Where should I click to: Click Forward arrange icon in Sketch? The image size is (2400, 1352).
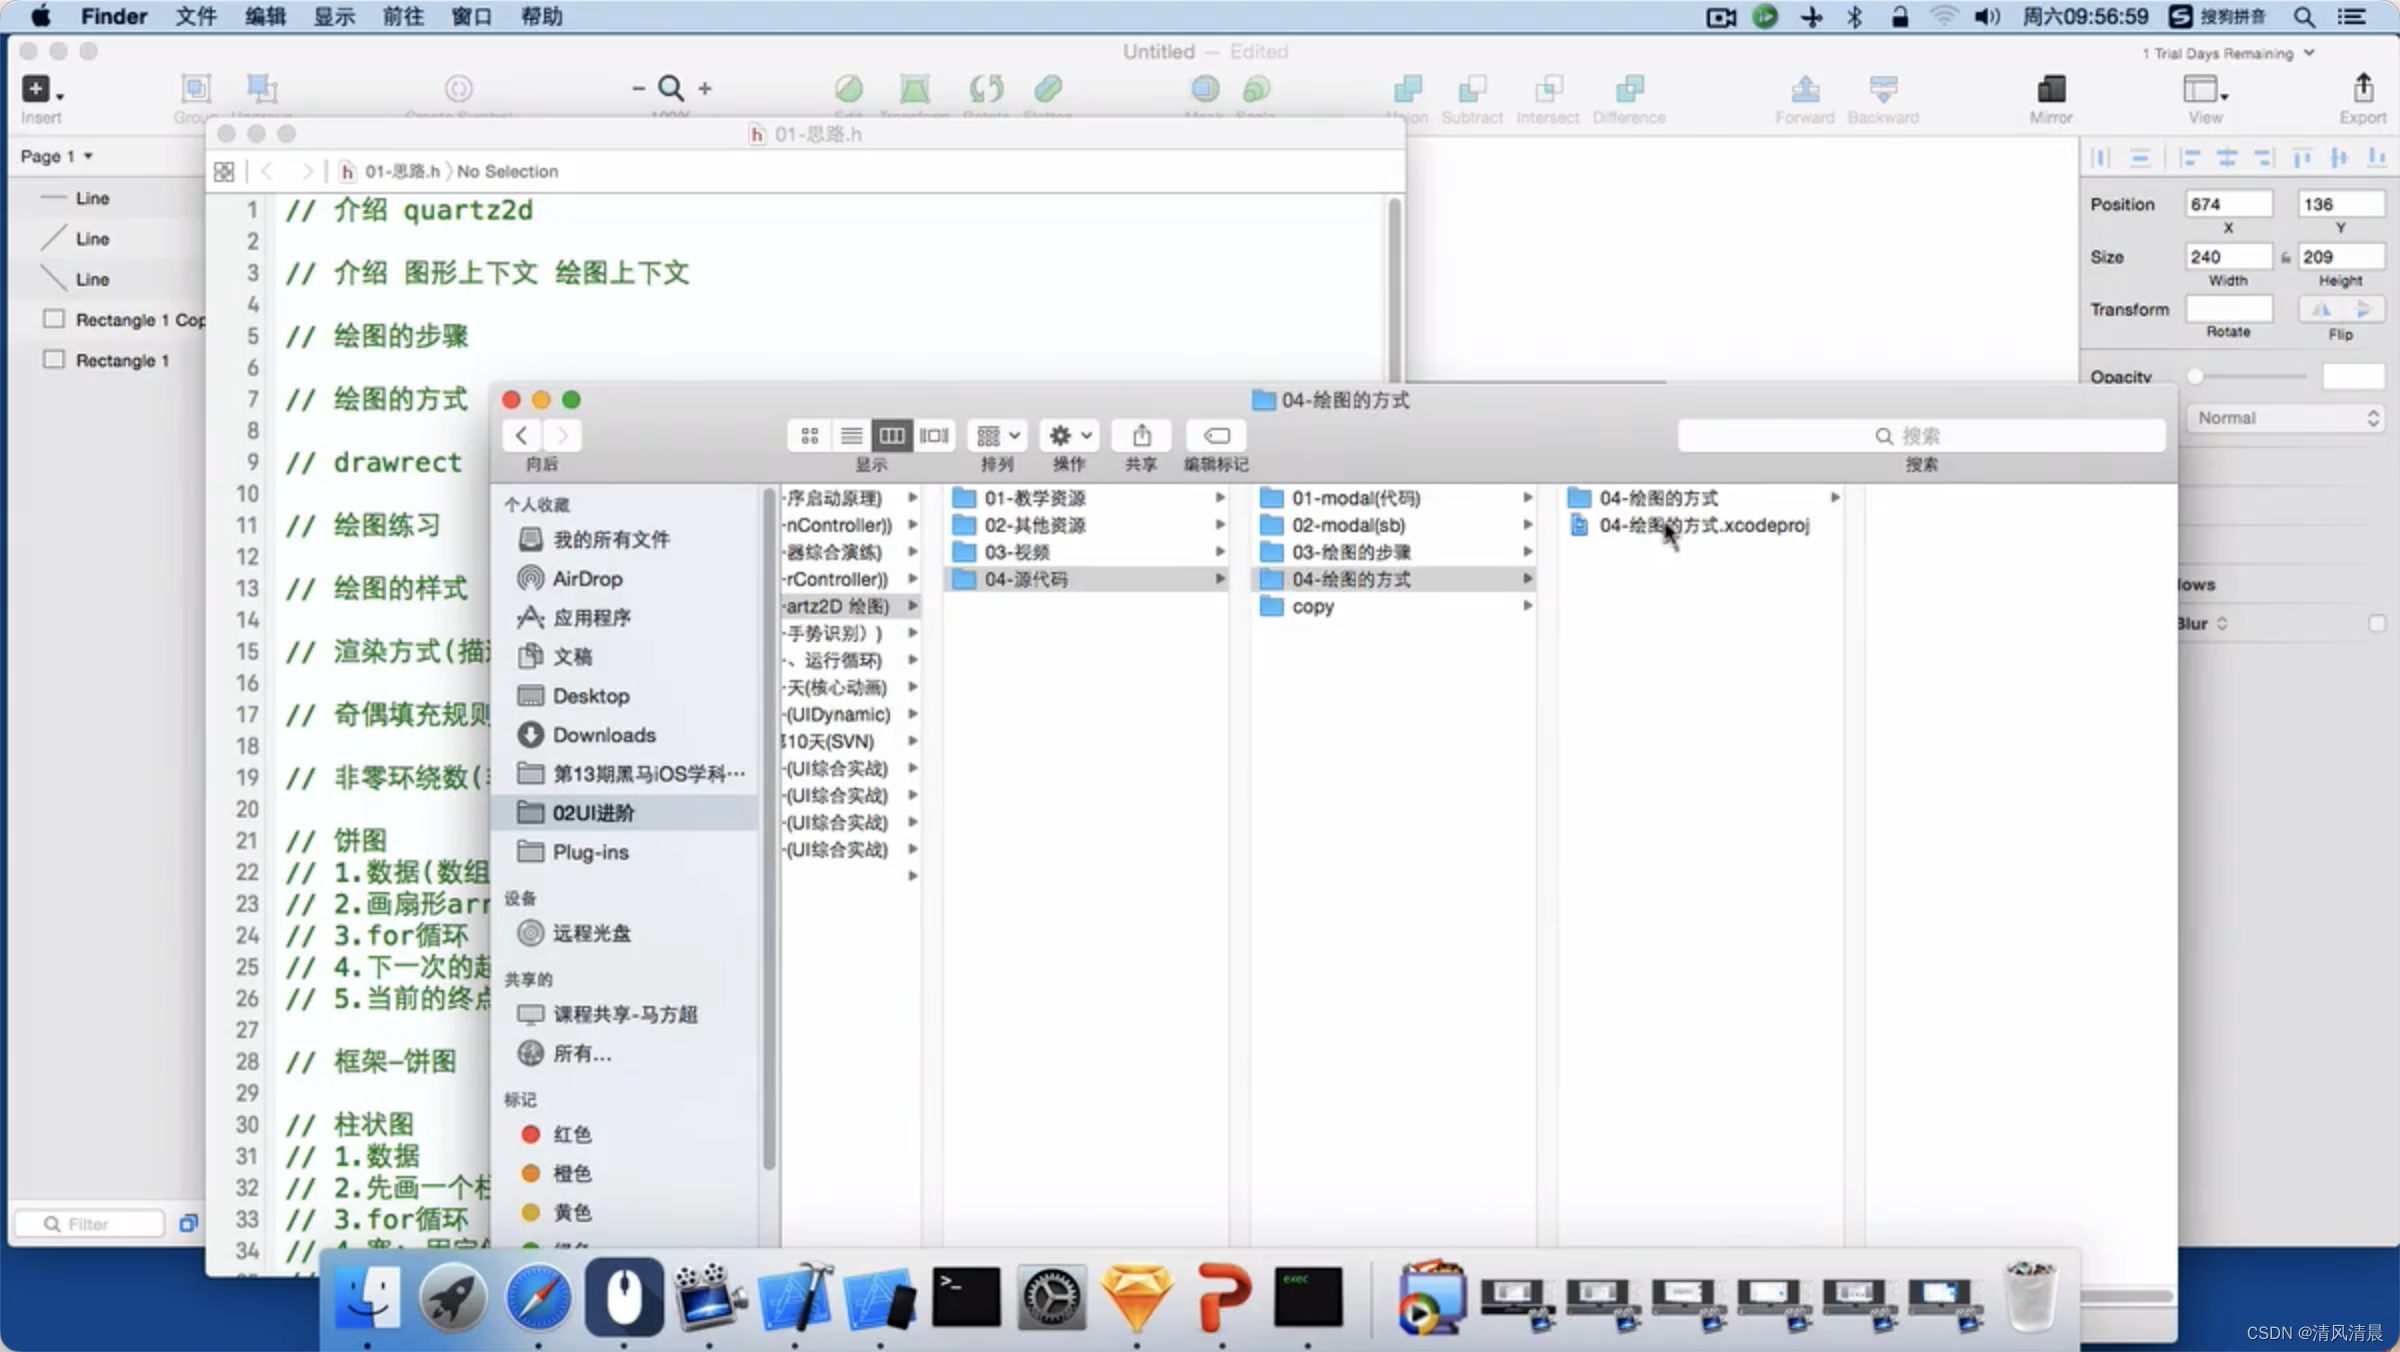[1805, 89]
